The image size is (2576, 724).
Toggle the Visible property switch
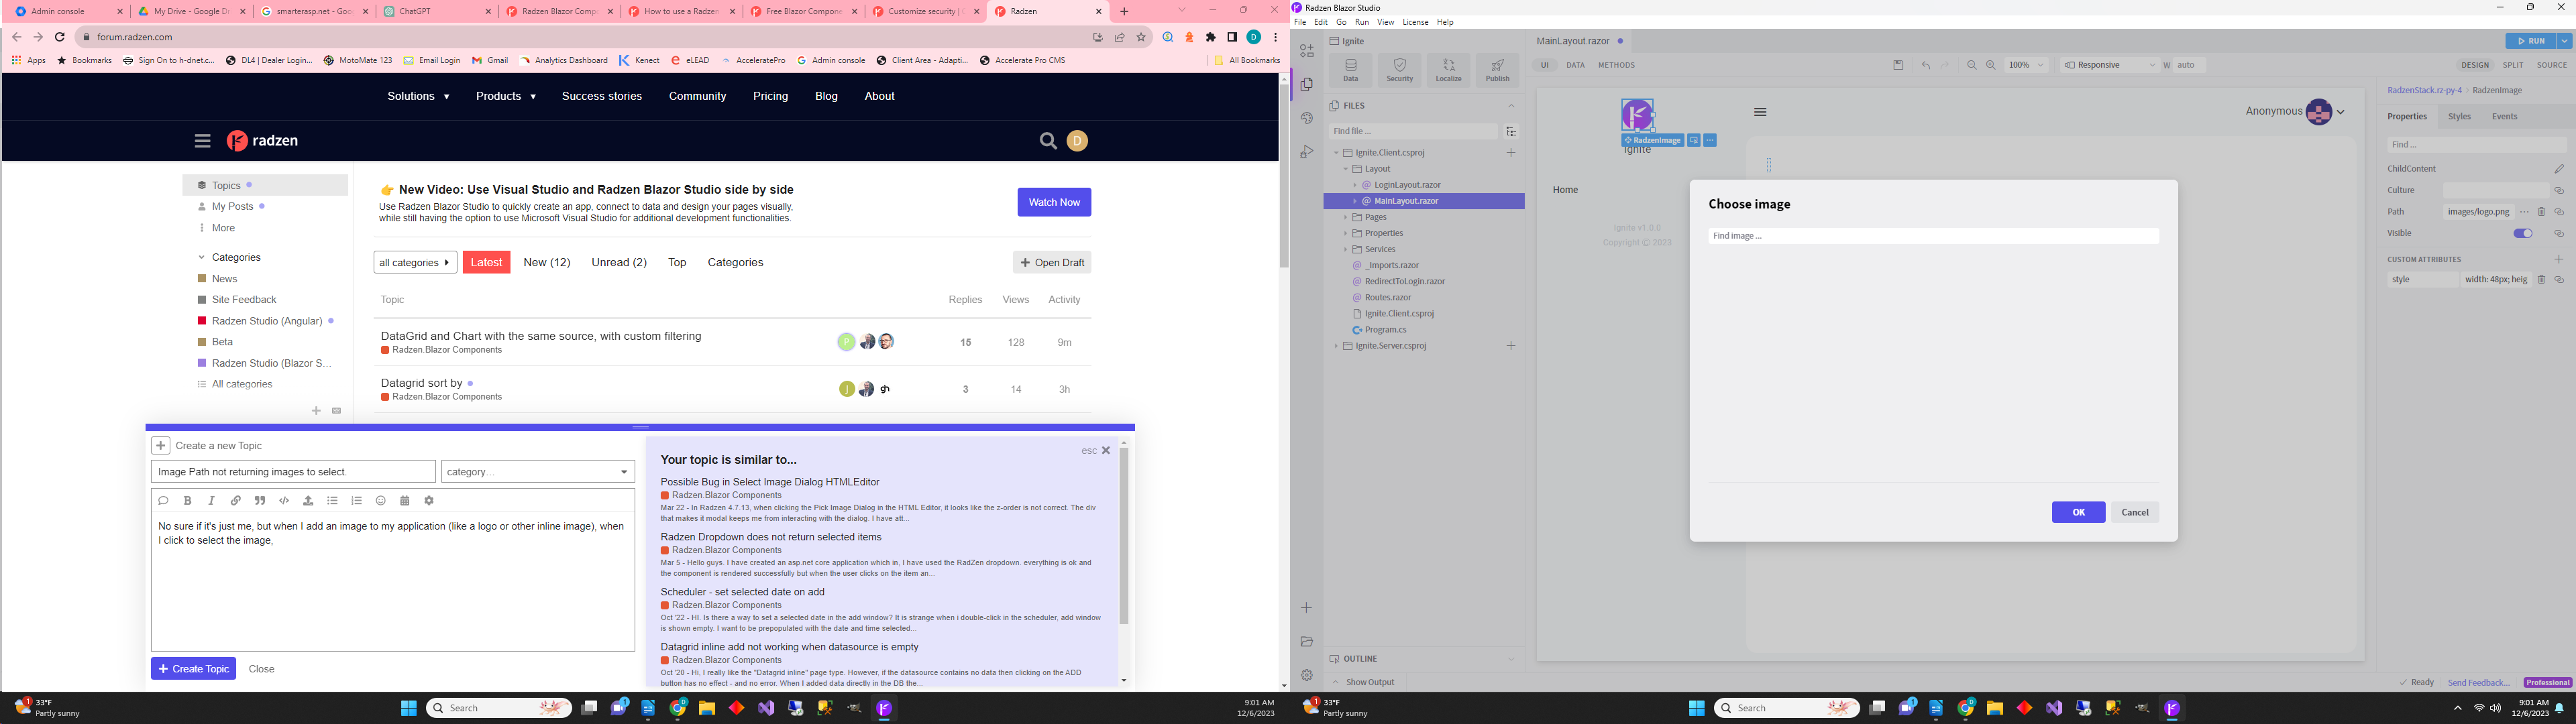2522,234
